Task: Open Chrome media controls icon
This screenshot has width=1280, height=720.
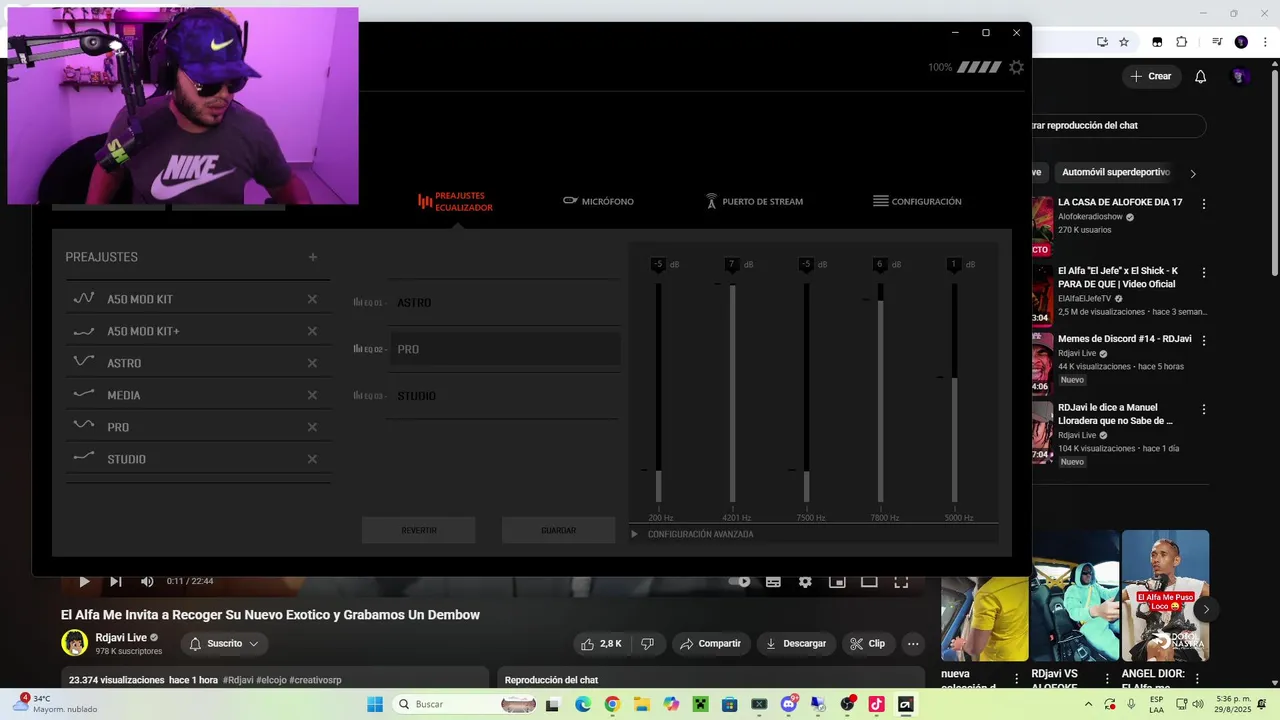Action: 1217,42
